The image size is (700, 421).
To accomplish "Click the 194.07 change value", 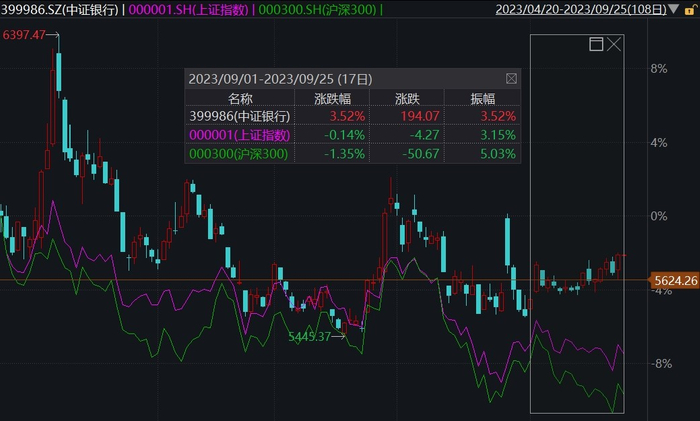I will click(x=420, y=116).
